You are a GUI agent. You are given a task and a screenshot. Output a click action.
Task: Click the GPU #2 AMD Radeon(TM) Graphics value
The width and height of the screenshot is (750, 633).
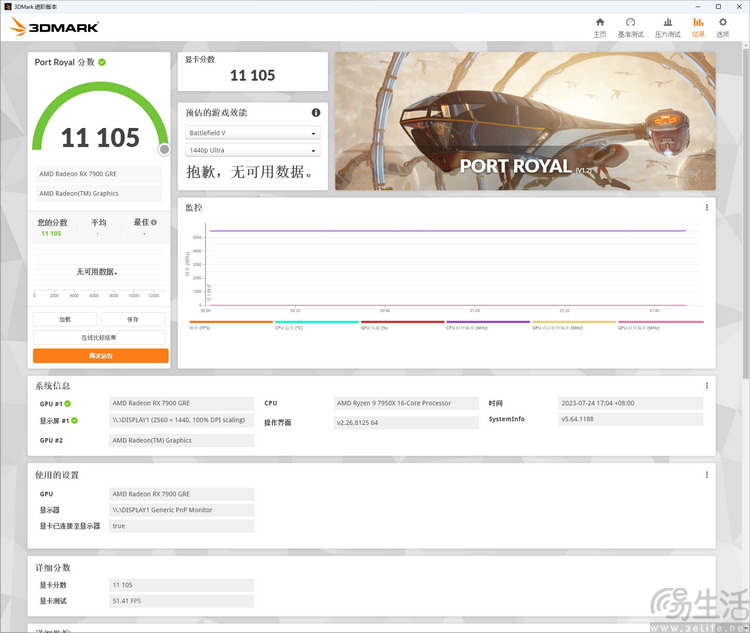coord(181,440)
